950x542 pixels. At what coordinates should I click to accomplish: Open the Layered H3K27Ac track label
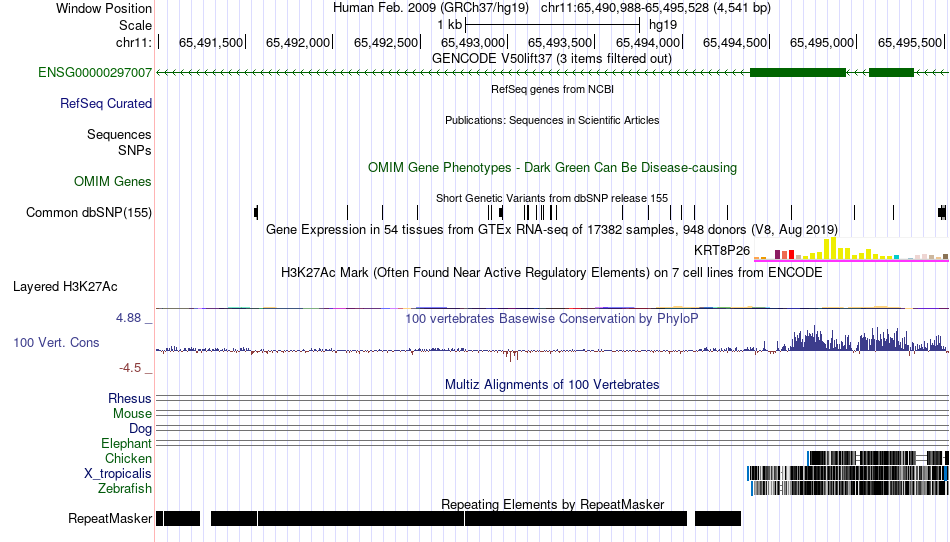tap(65, 286)
